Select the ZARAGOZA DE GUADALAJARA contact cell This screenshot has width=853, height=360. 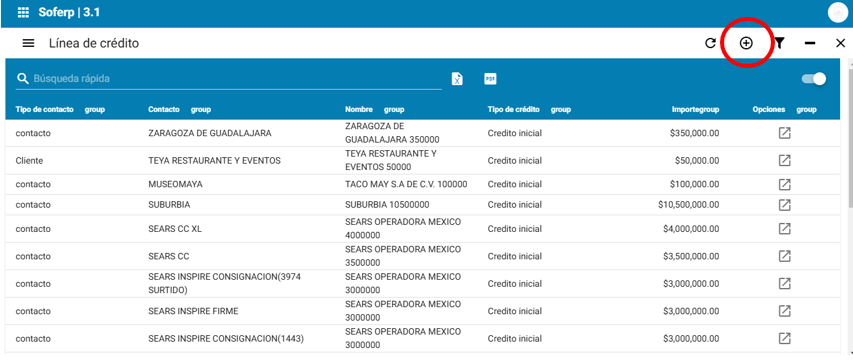(x=209, y=133)
